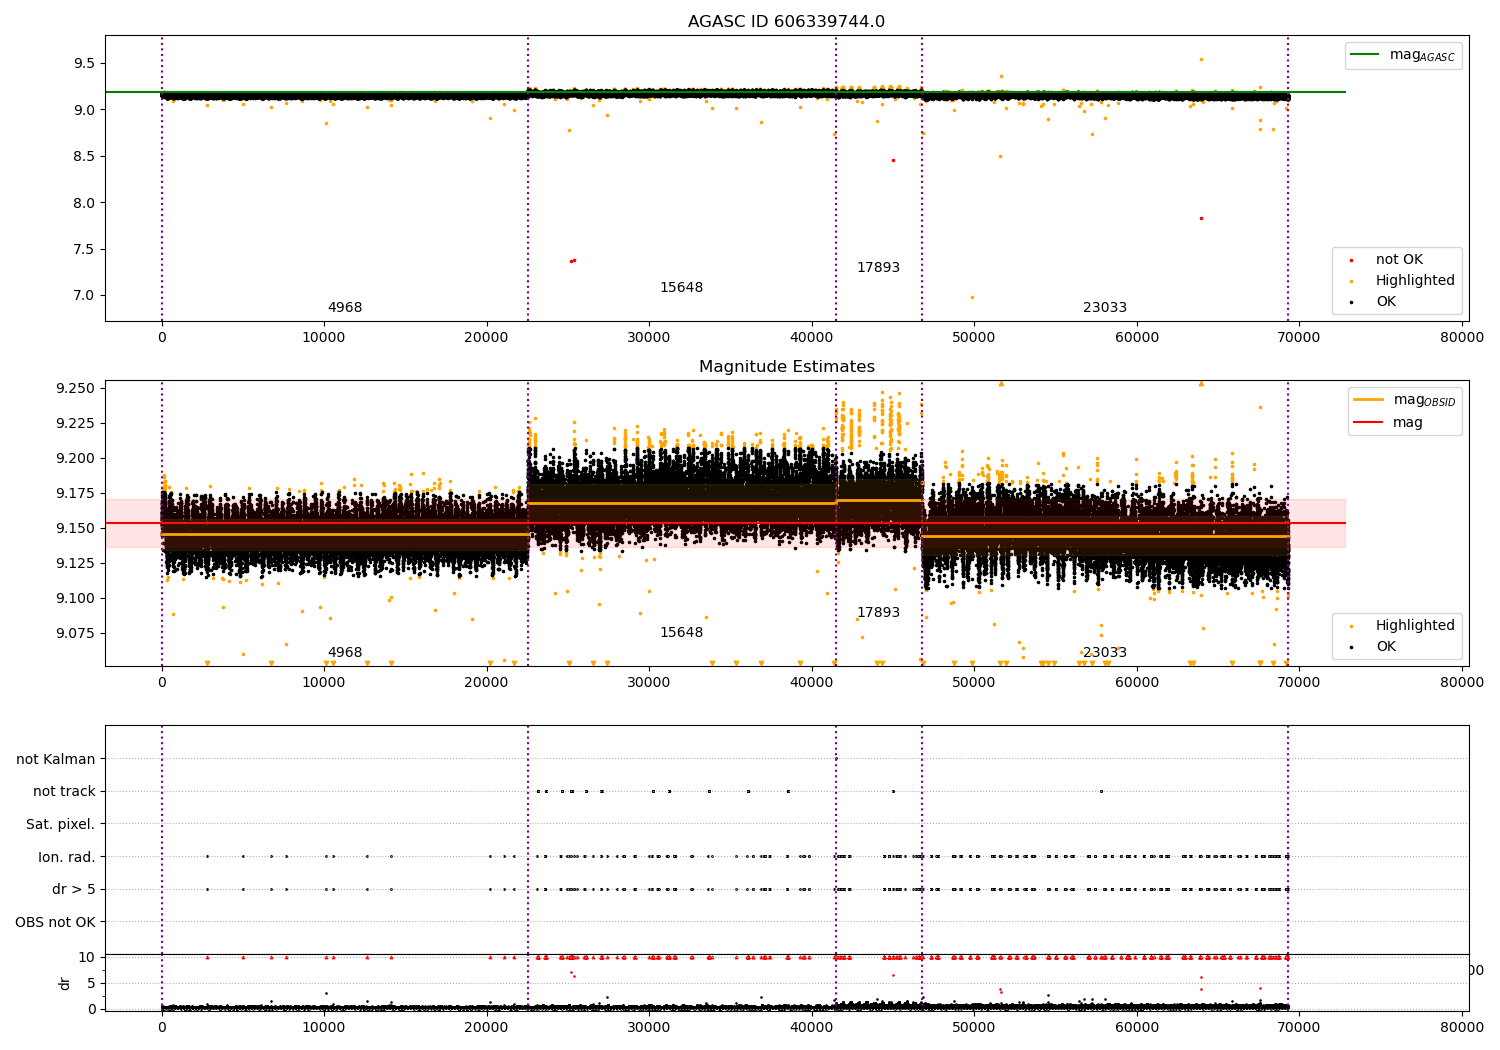Click the mag AGASC legend entry in top plot
The height and width of the screenshot is (1050, 1500).
(x=1403, y=56)
